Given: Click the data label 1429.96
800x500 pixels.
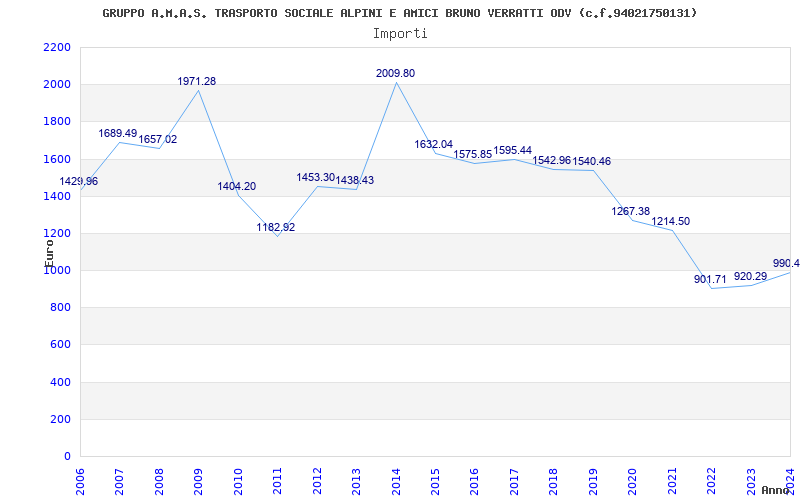Looking at the screenshot, I should (79, 181).
